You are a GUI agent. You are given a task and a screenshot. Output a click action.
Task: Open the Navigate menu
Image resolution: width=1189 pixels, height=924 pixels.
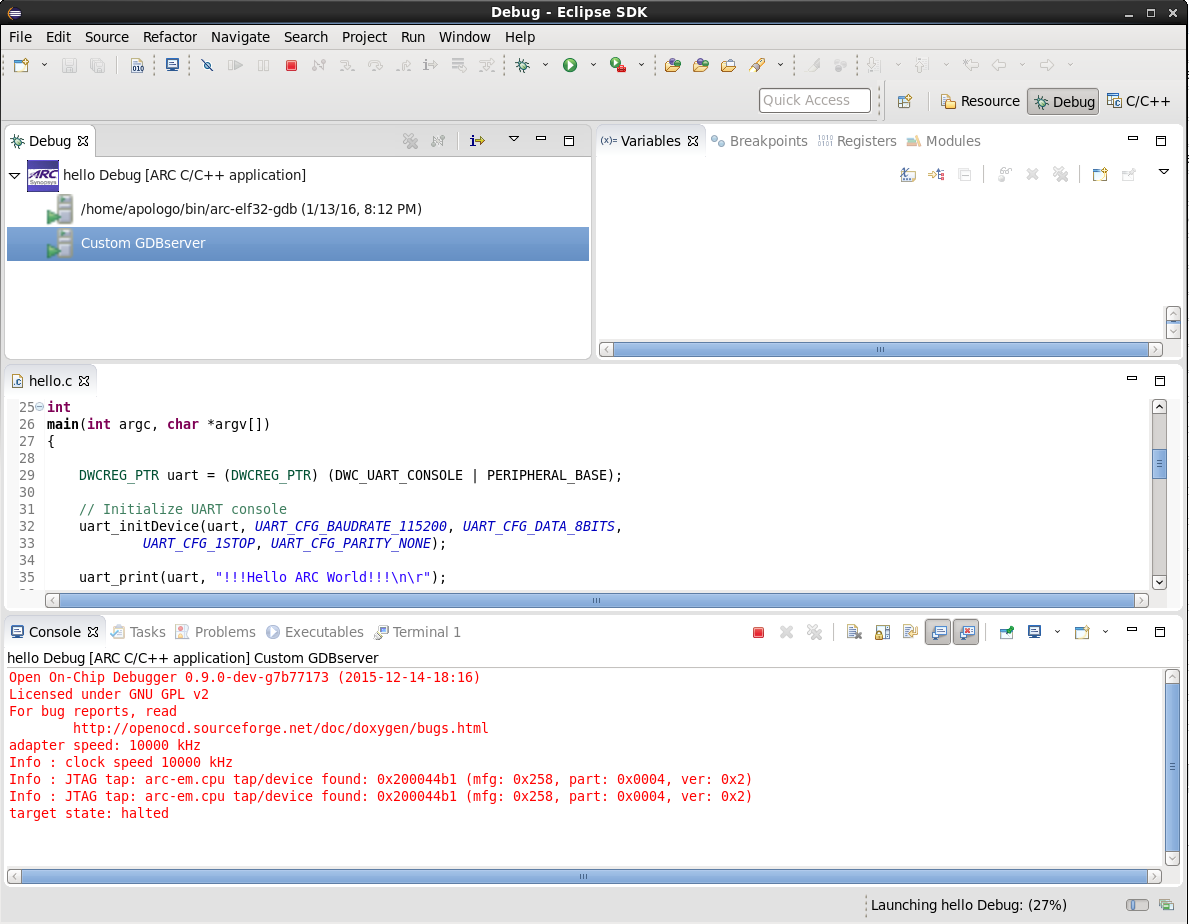[240, 37]
